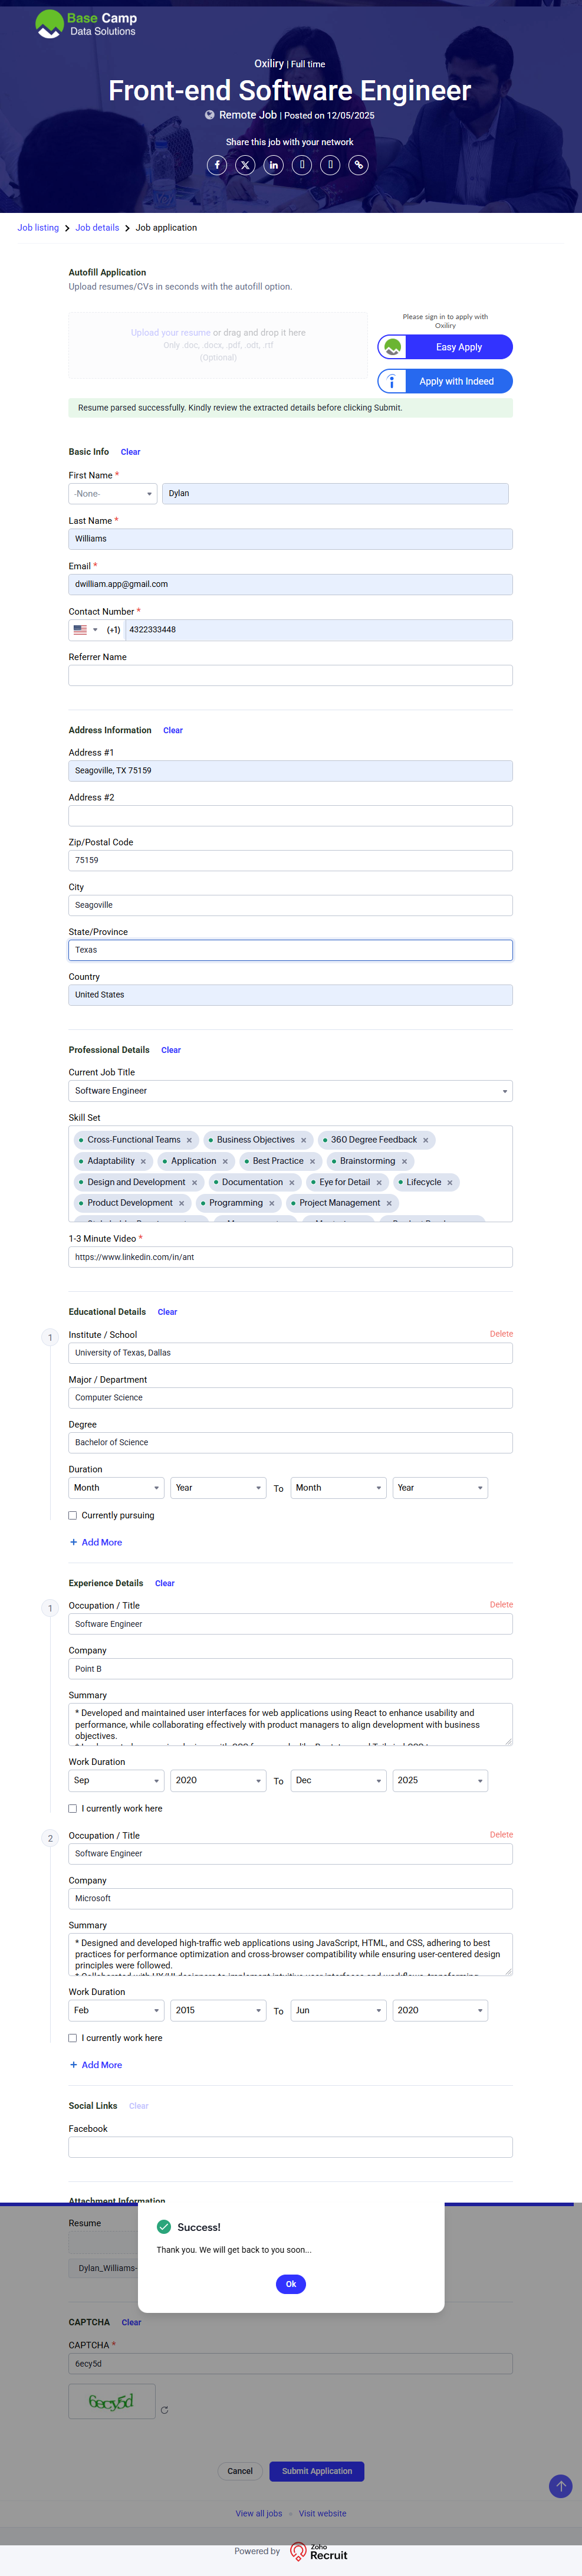The width and height of the screenshot is (582, 2576).
Task: Click the Referrer Name input field
Action: pos(290,676)
